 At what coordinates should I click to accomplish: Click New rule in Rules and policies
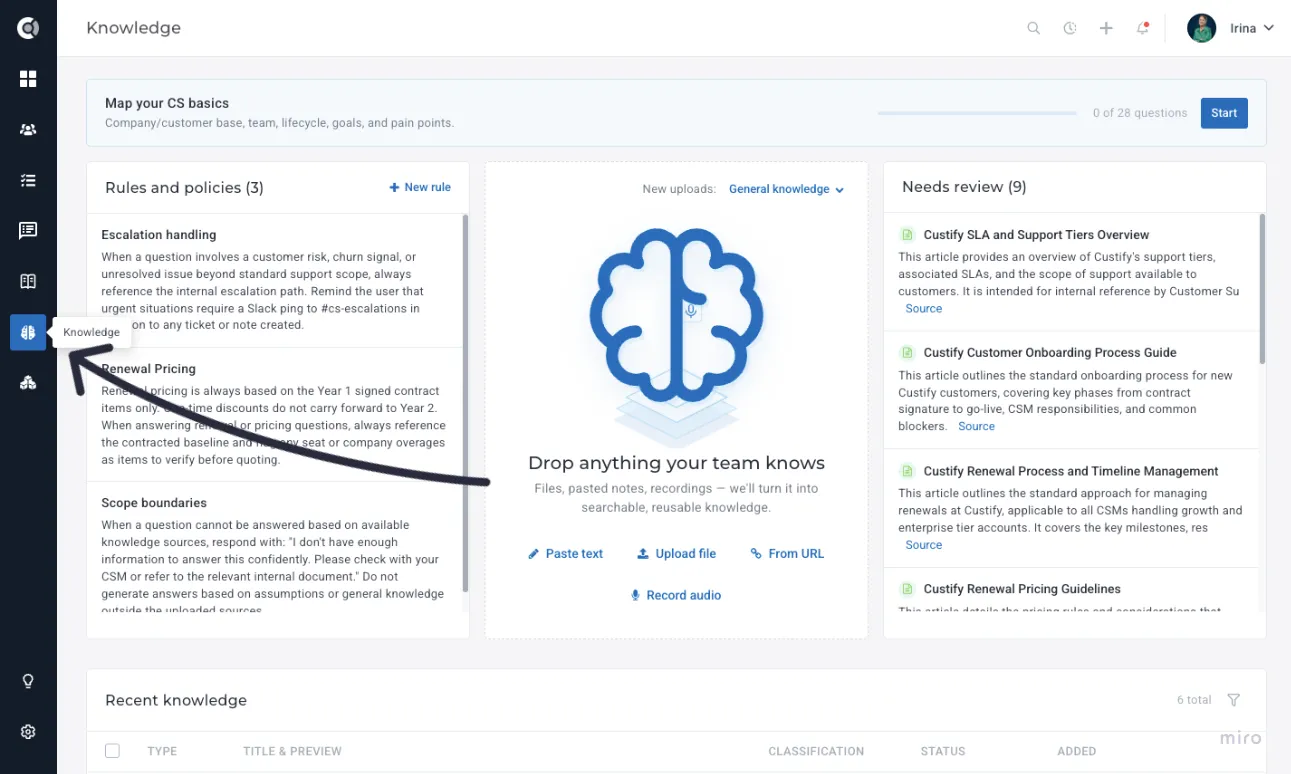pyautogui.click(x=420, y=187)
